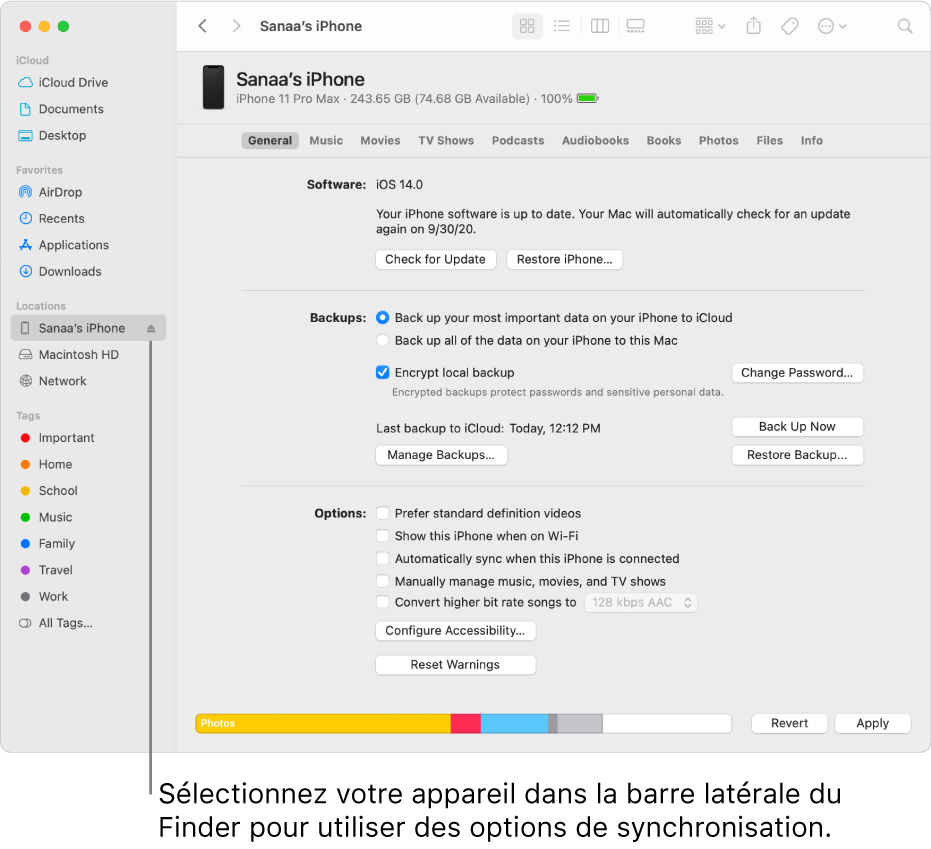
Task: Open the 128 kbps AAC dropdown
Action: [x=641, y=603]
